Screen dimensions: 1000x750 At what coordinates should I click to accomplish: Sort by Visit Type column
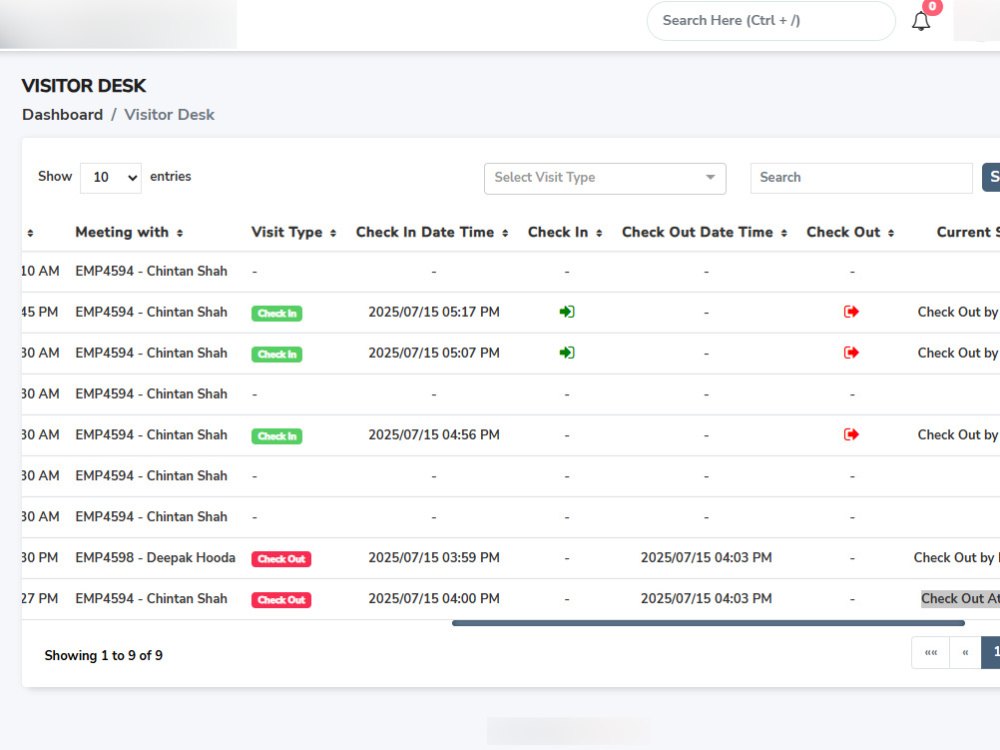[333, 233]
